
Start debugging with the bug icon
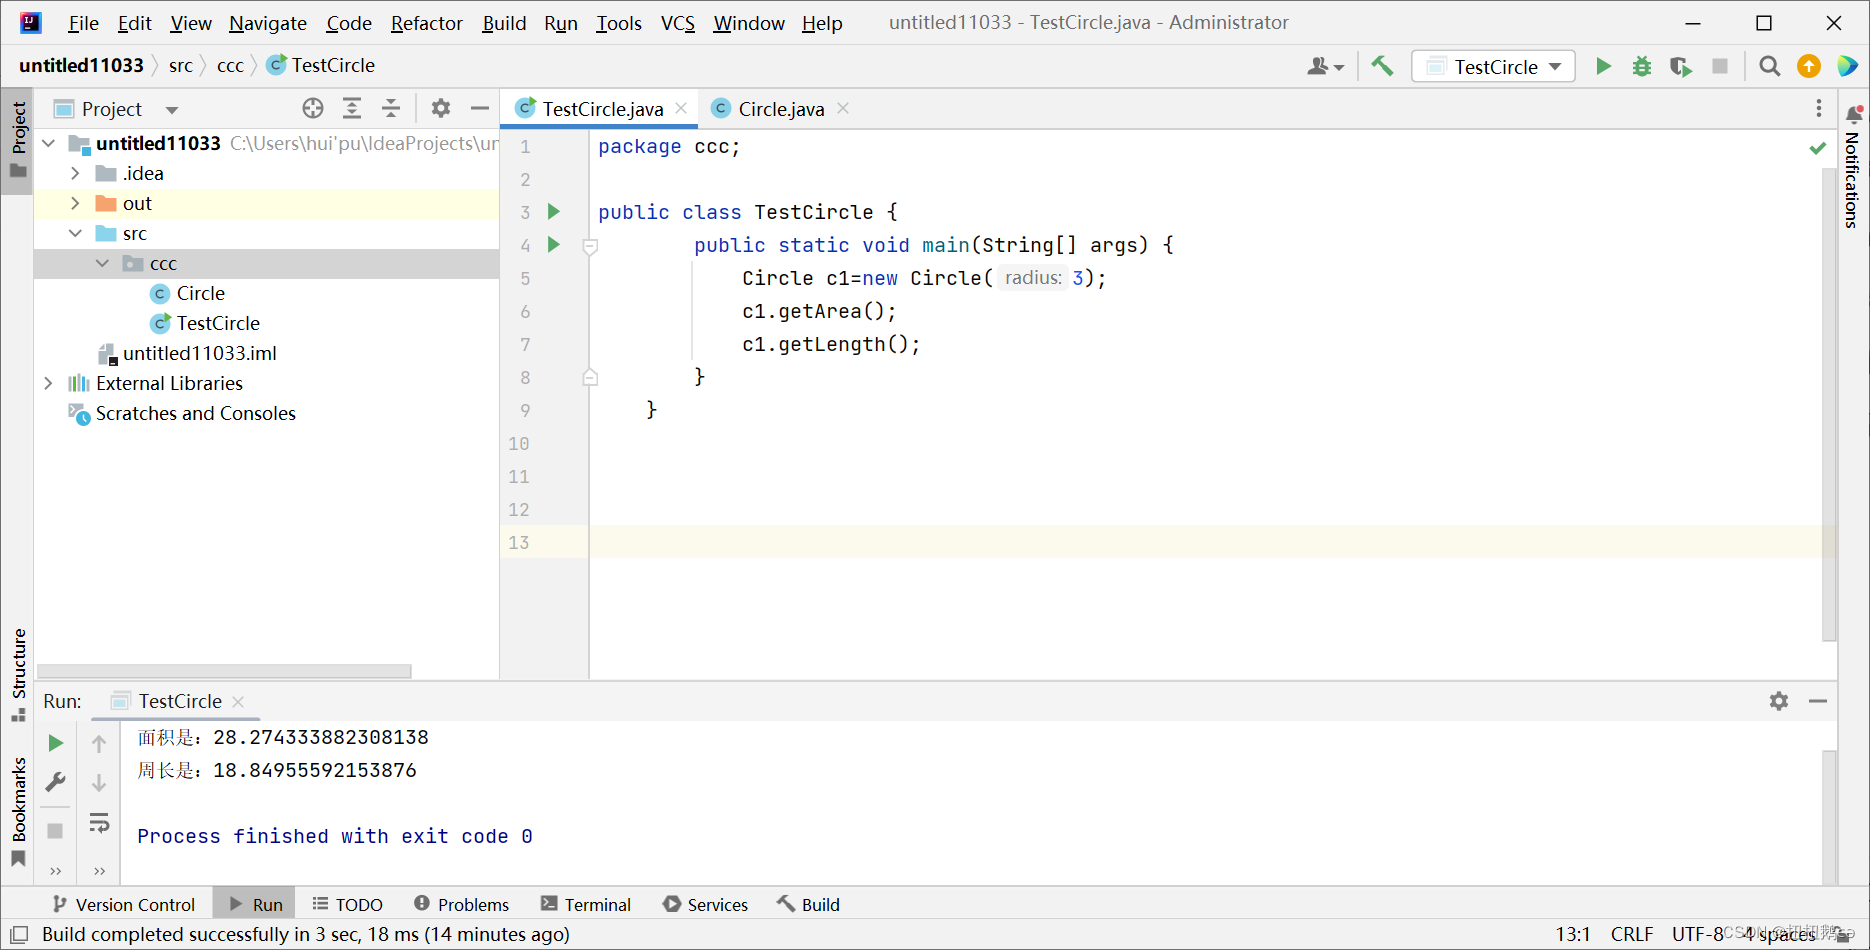pyautogui.click(x=1642, y=66)
